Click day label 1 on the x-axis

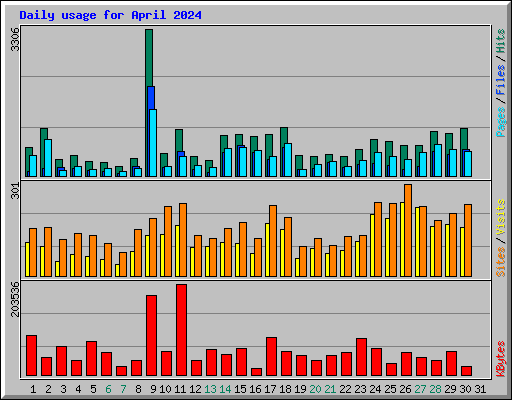coord(33,389)
